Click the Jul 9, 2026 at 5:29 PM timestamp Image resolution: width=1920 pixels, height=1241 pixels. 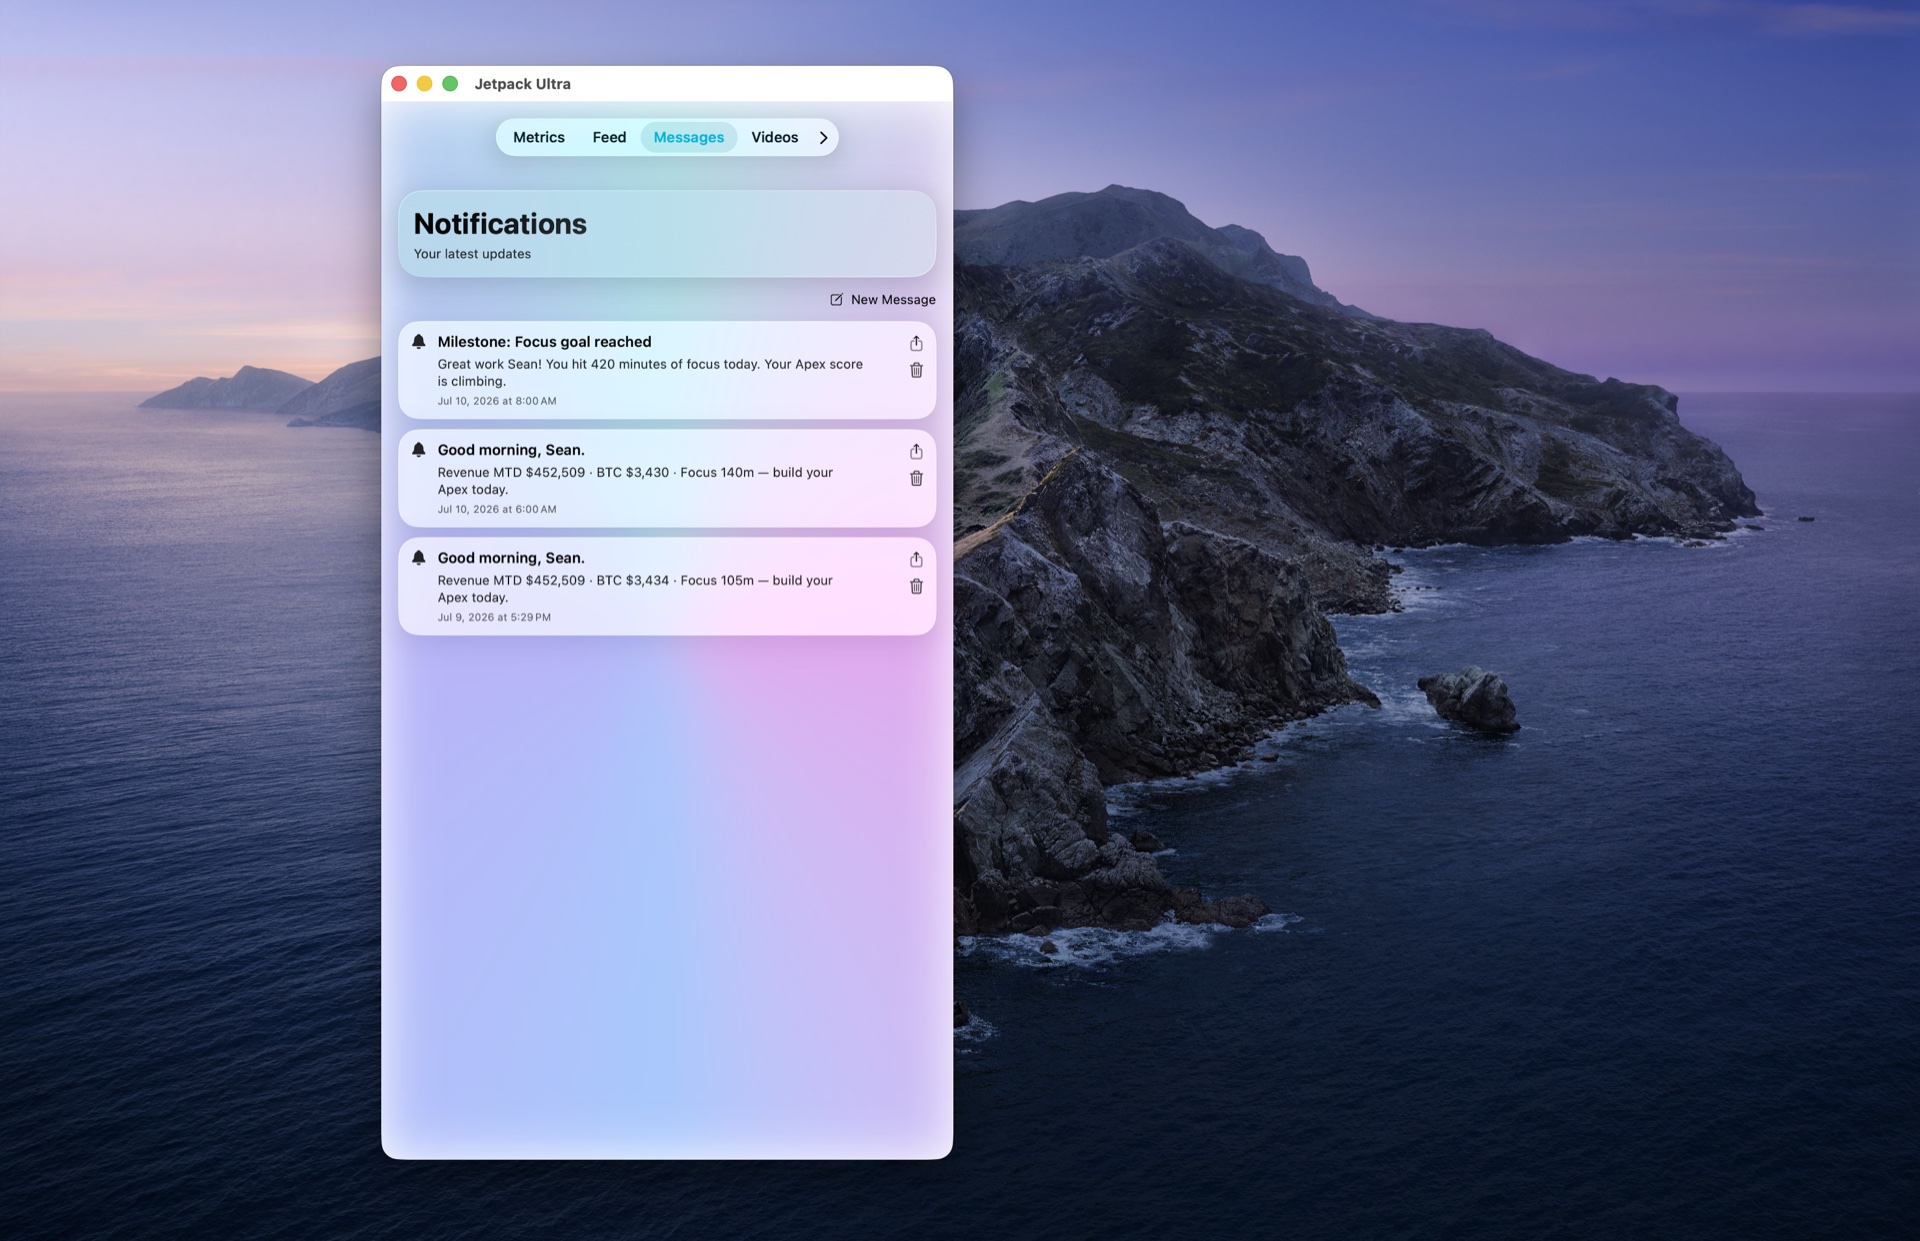click(x=494, y=617)
